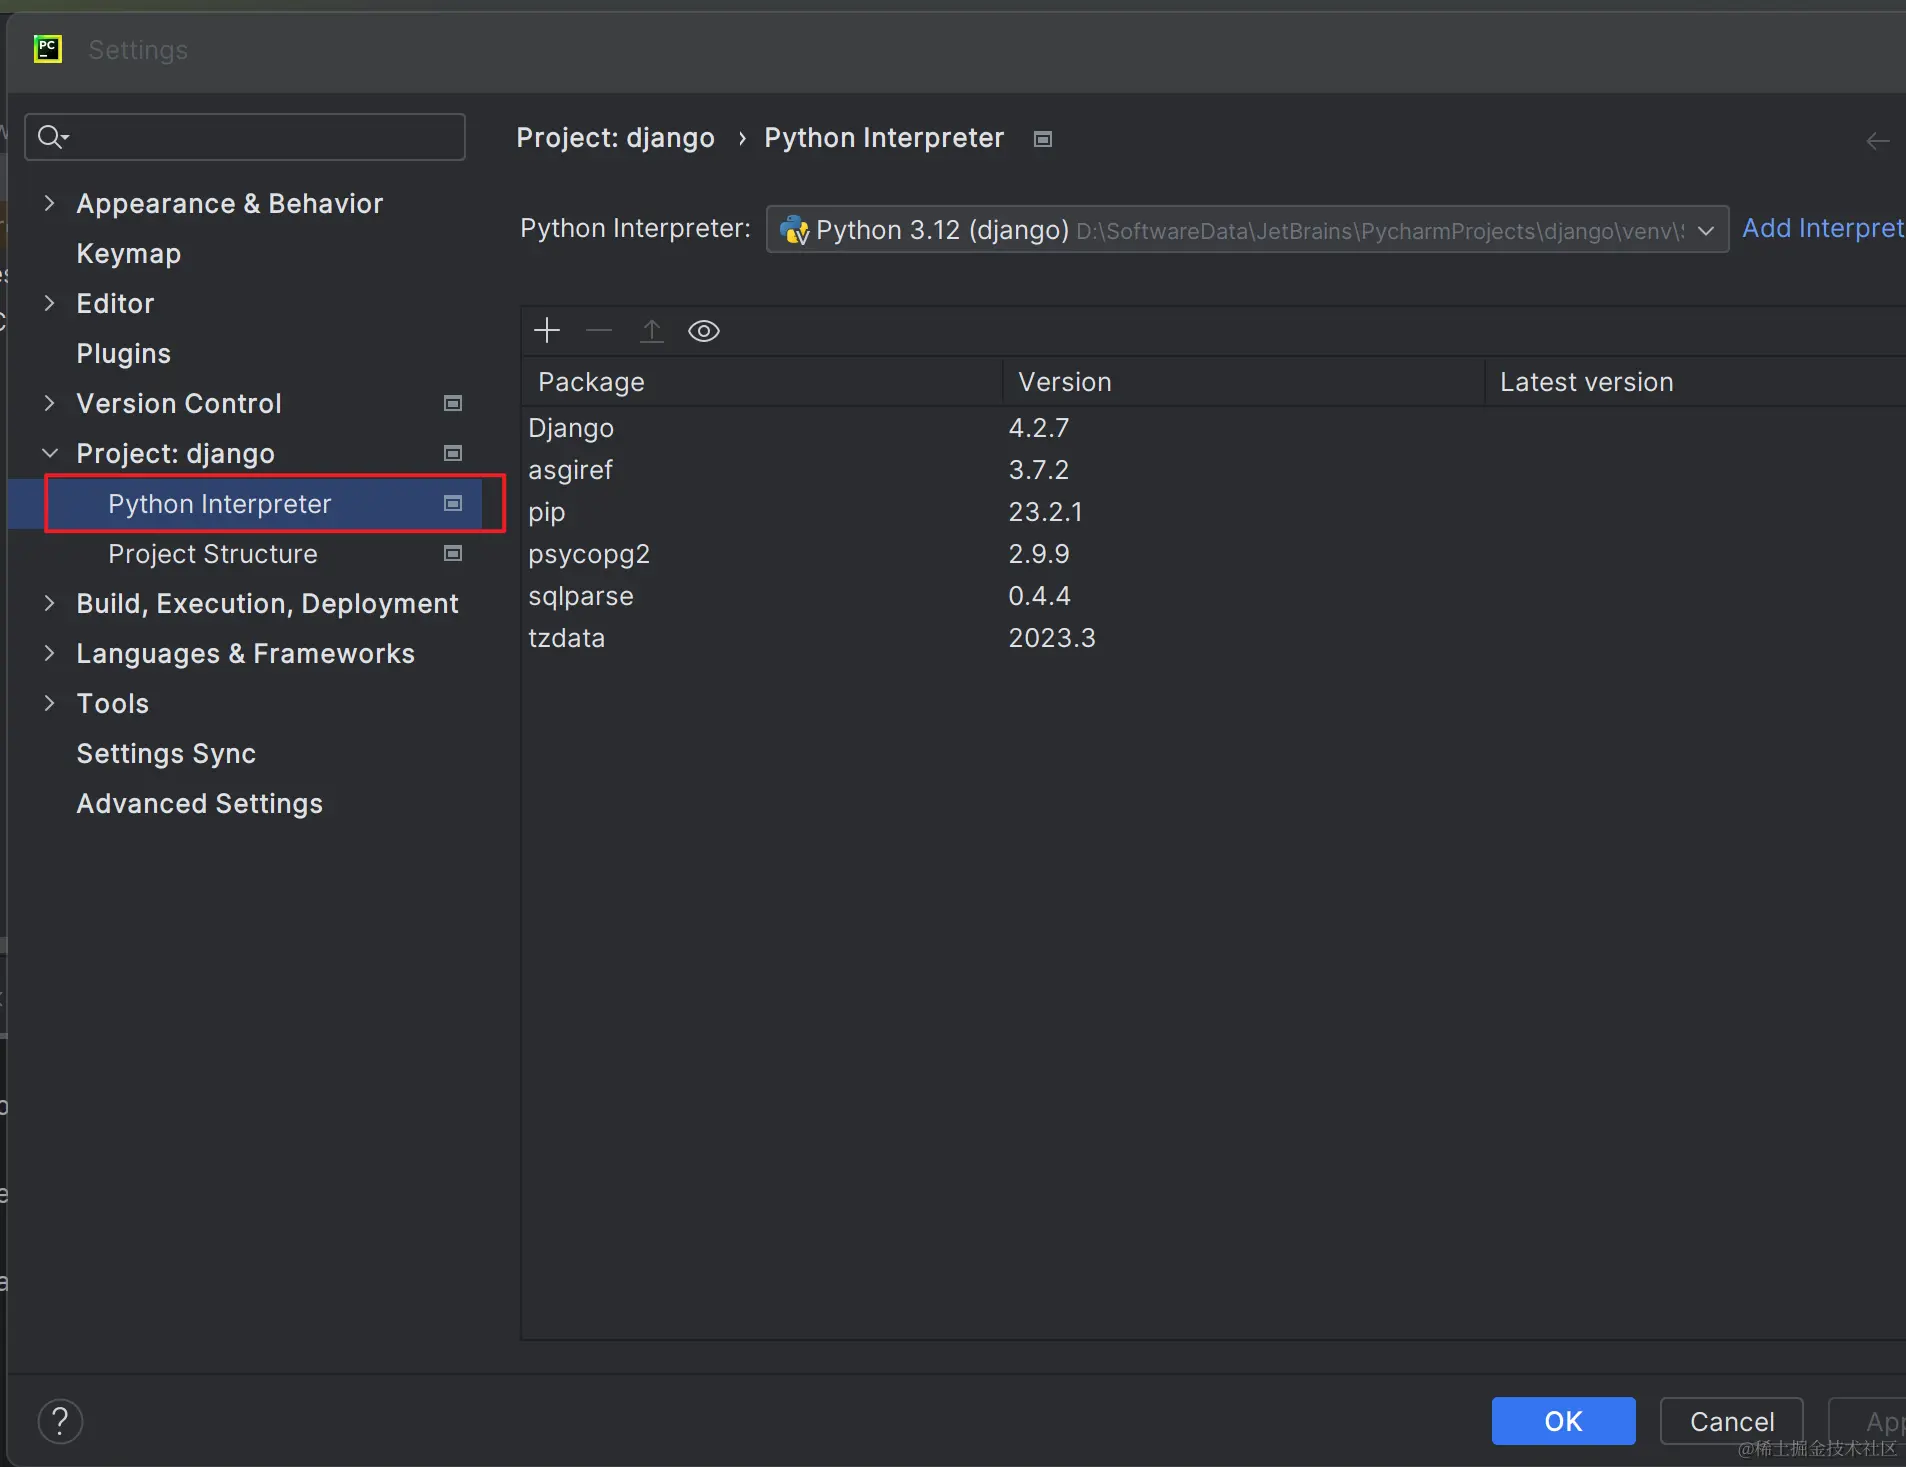Click the Python Interpreter breadcrumb title
The width and height of the screenshot is (1906, 1467).
[x=884, y=138]
